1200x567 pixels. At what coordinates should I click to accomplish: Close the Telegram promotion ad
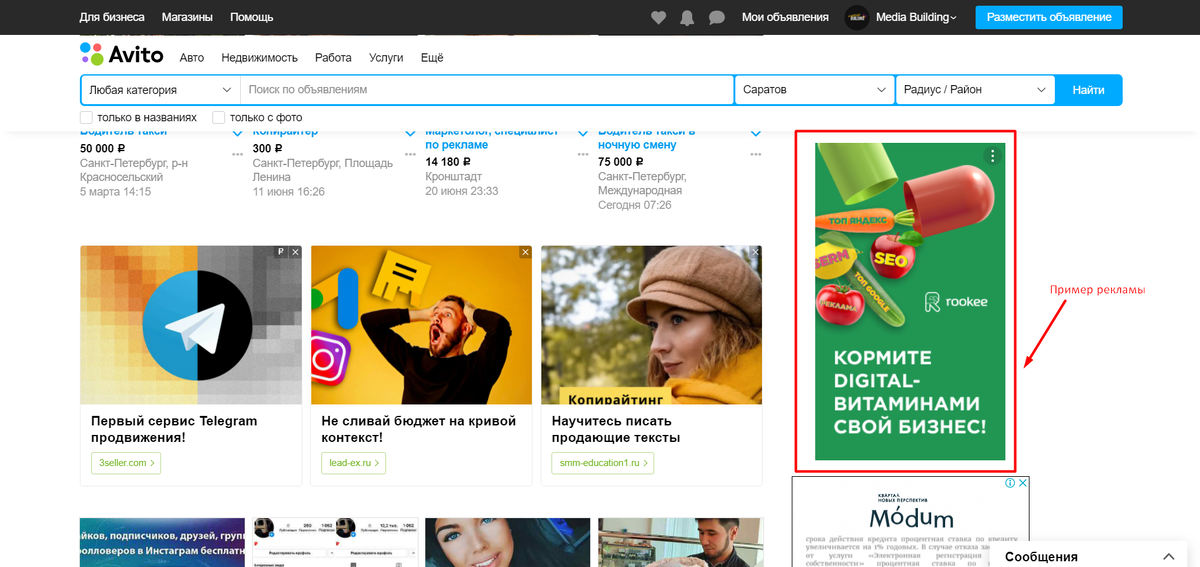coord(295,252)
